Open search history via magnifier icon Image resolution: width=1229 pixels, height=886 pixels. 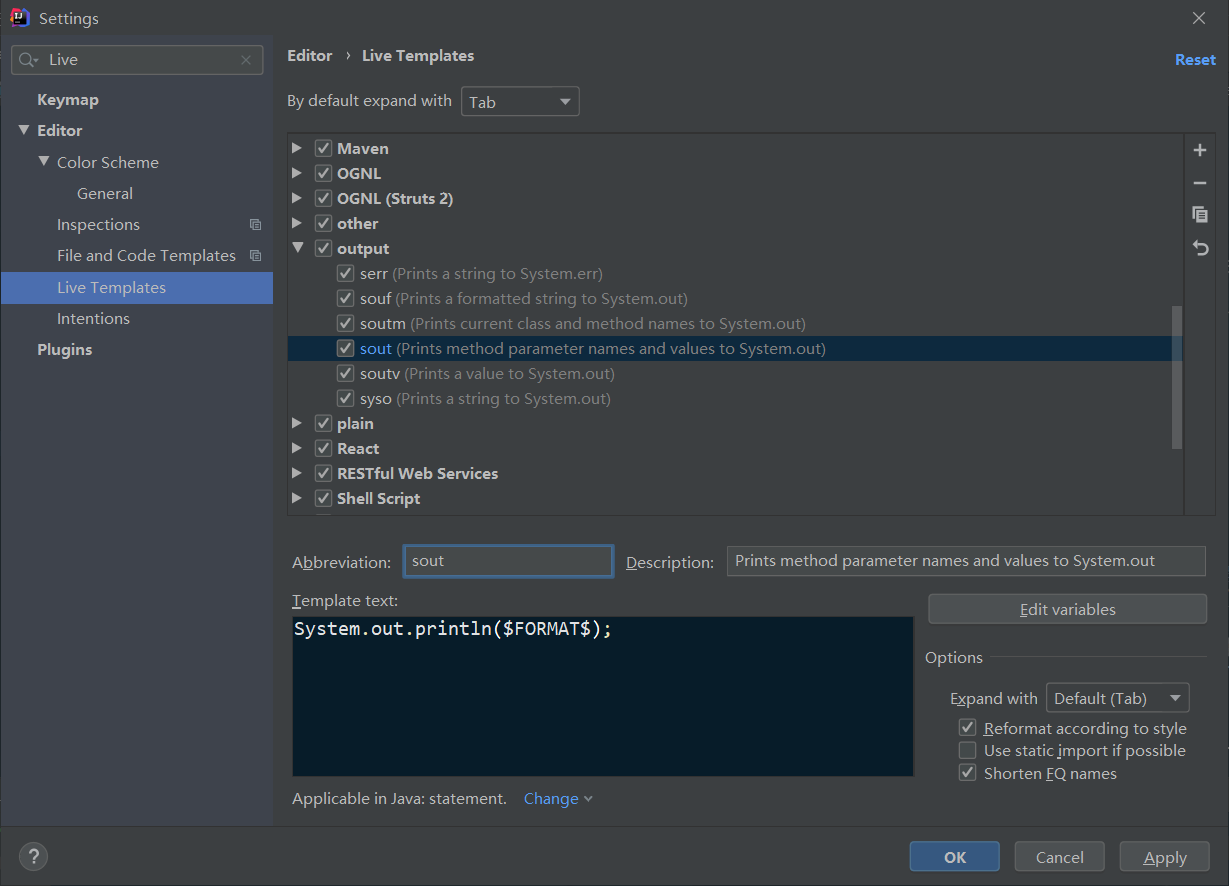(x=28, y=60)
